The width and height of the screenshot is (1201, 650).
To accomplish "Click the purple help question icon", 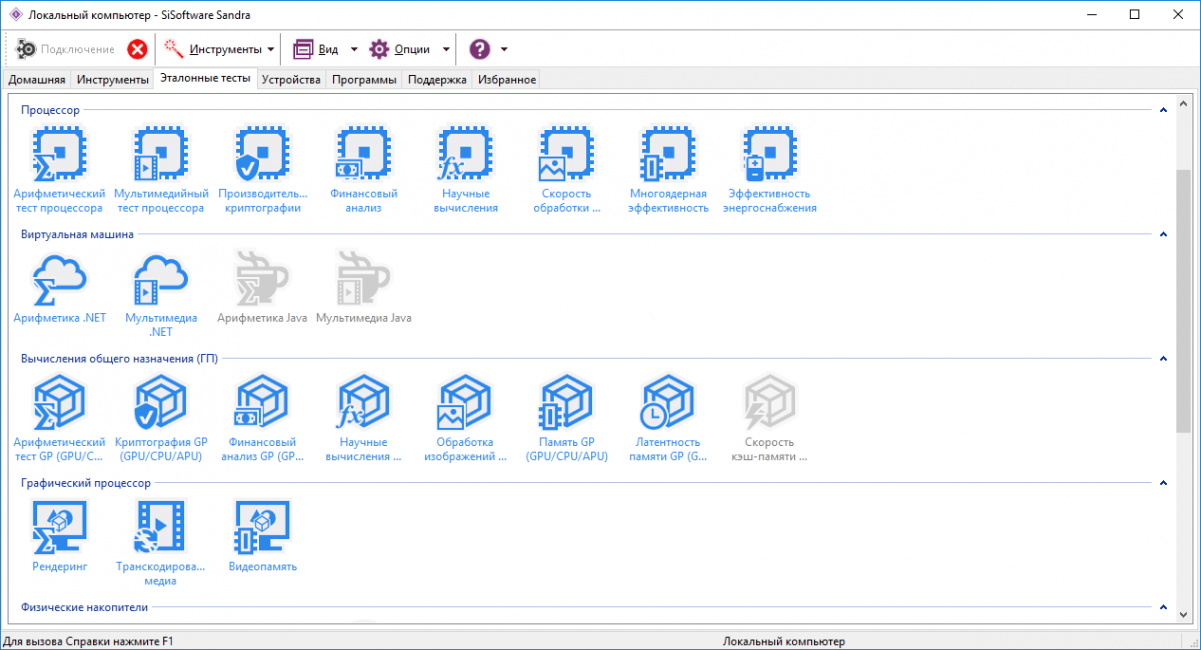I will pos(480,49).
